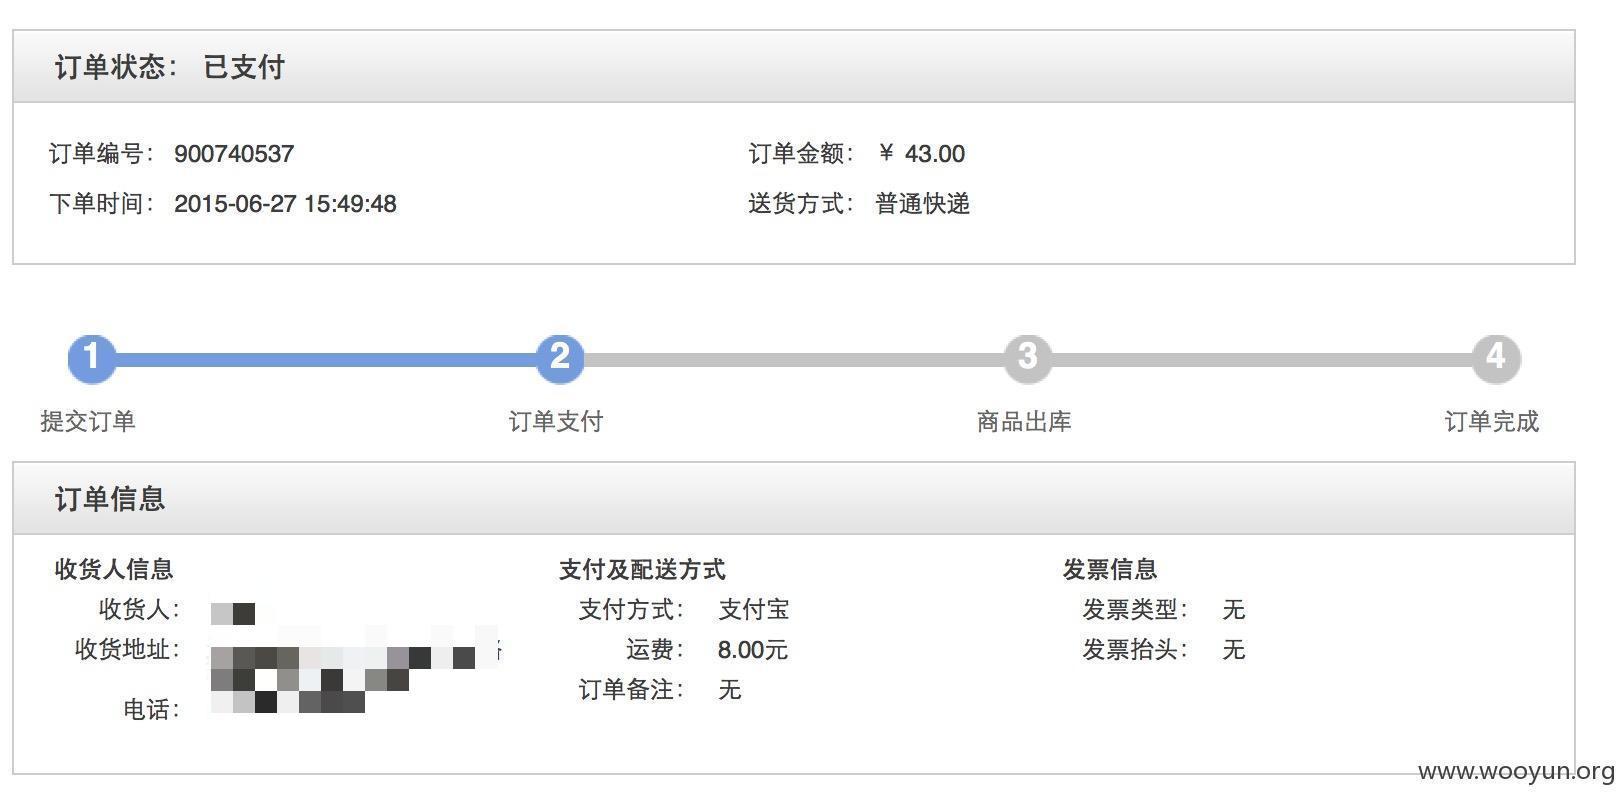Click the 8.00元 shipping fee value
This screenshot has height=800, width=1624.
click(x=752, y=650)
